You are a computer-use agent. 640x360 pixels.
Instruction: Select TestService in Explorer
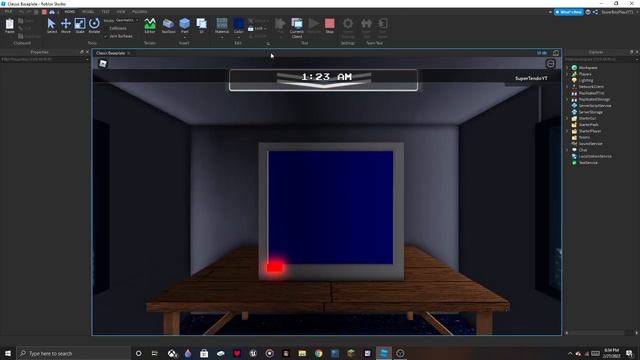(x=588, y=163)
